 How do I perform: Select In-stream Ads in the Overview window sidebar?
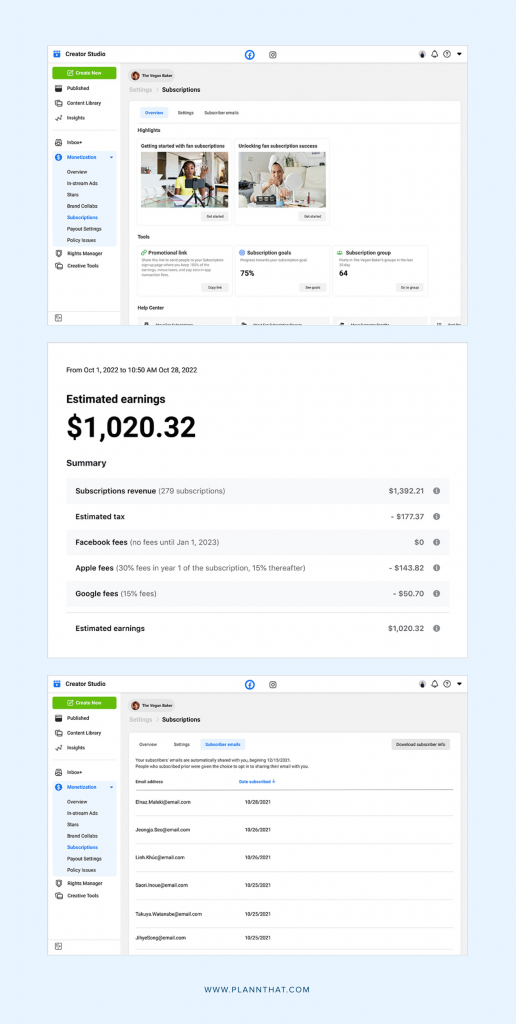click(82, 184)
